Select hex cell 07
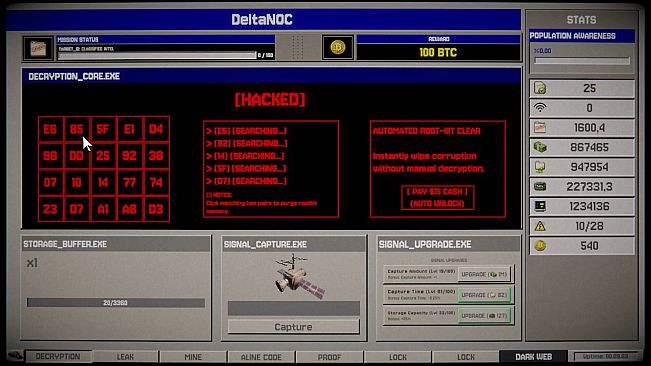651x366 pixels. (x=50, y=182)
